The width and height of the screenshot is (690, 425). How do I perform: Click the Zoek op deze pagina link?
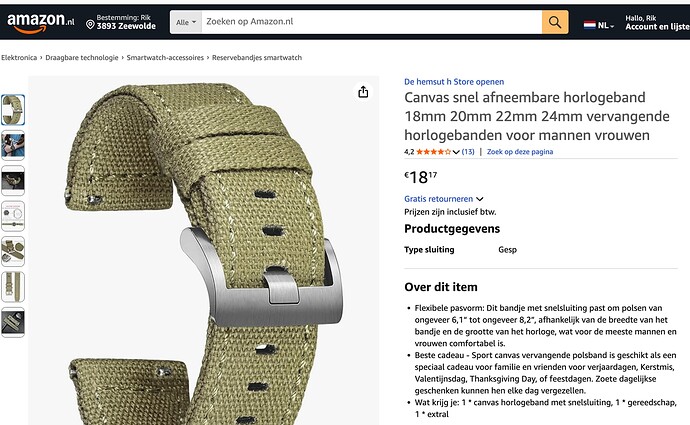pyautogui.click(x=520, y=152)
